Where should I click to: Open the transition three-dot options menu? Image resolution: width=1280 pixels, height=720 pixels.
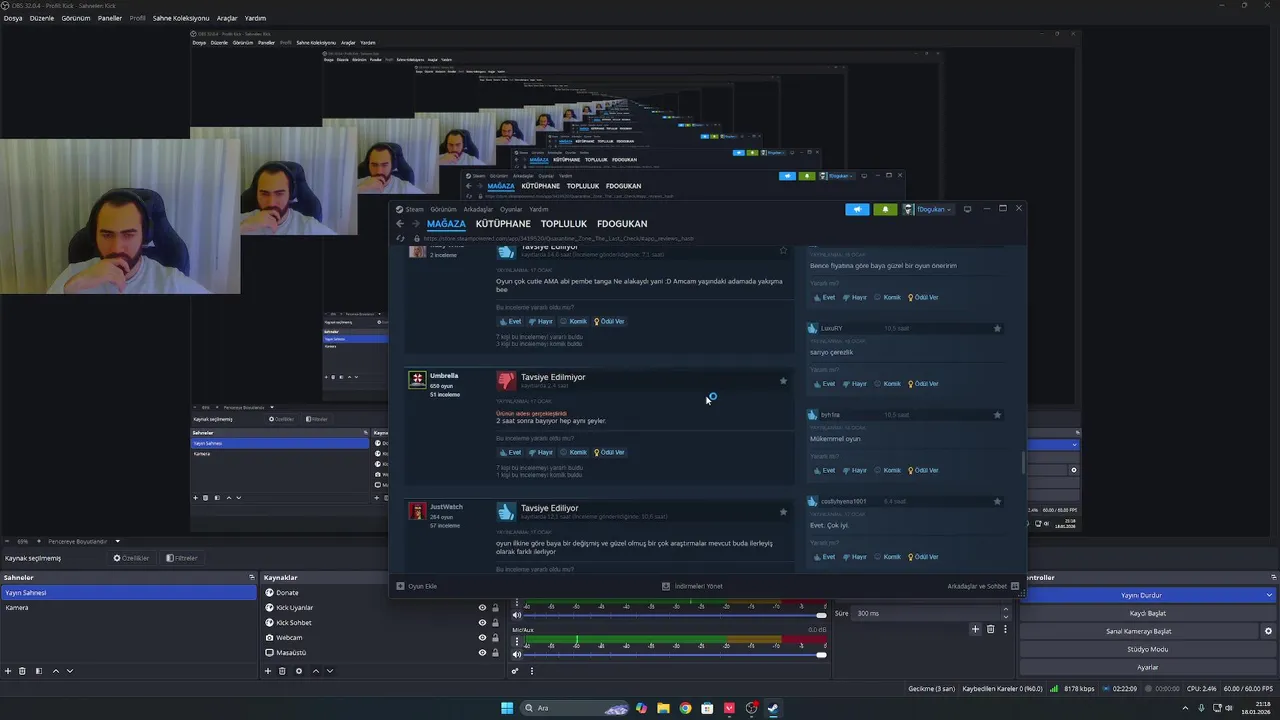click(x=1005, y=629)
